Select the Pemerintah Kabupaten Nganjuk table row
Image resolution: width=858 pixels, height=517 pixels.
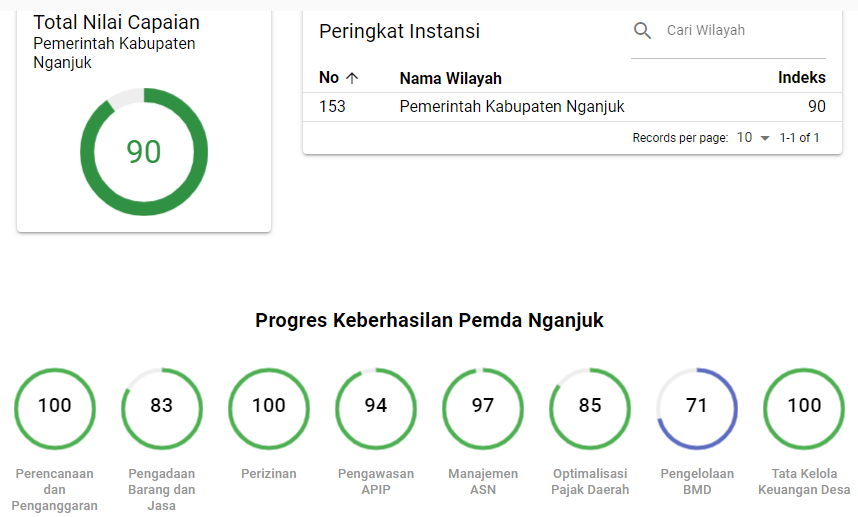coord(572,107)
